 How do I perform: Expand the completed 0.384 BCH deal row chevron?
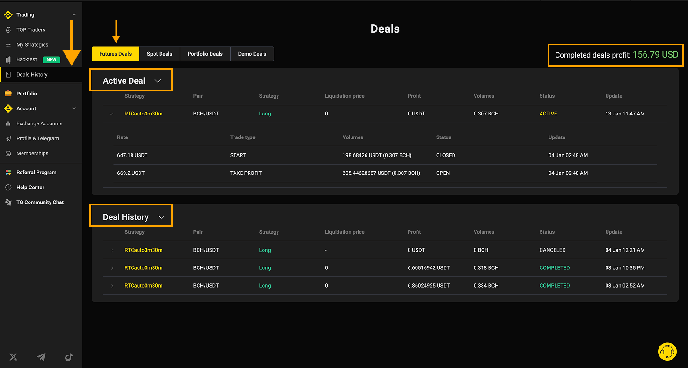tap(112, 286)
